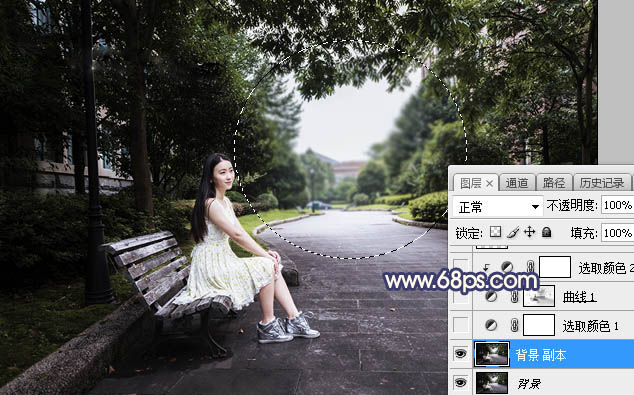634x395 pixels.
Task: Click the 填充 fill value field
Action: click(617, 232)
